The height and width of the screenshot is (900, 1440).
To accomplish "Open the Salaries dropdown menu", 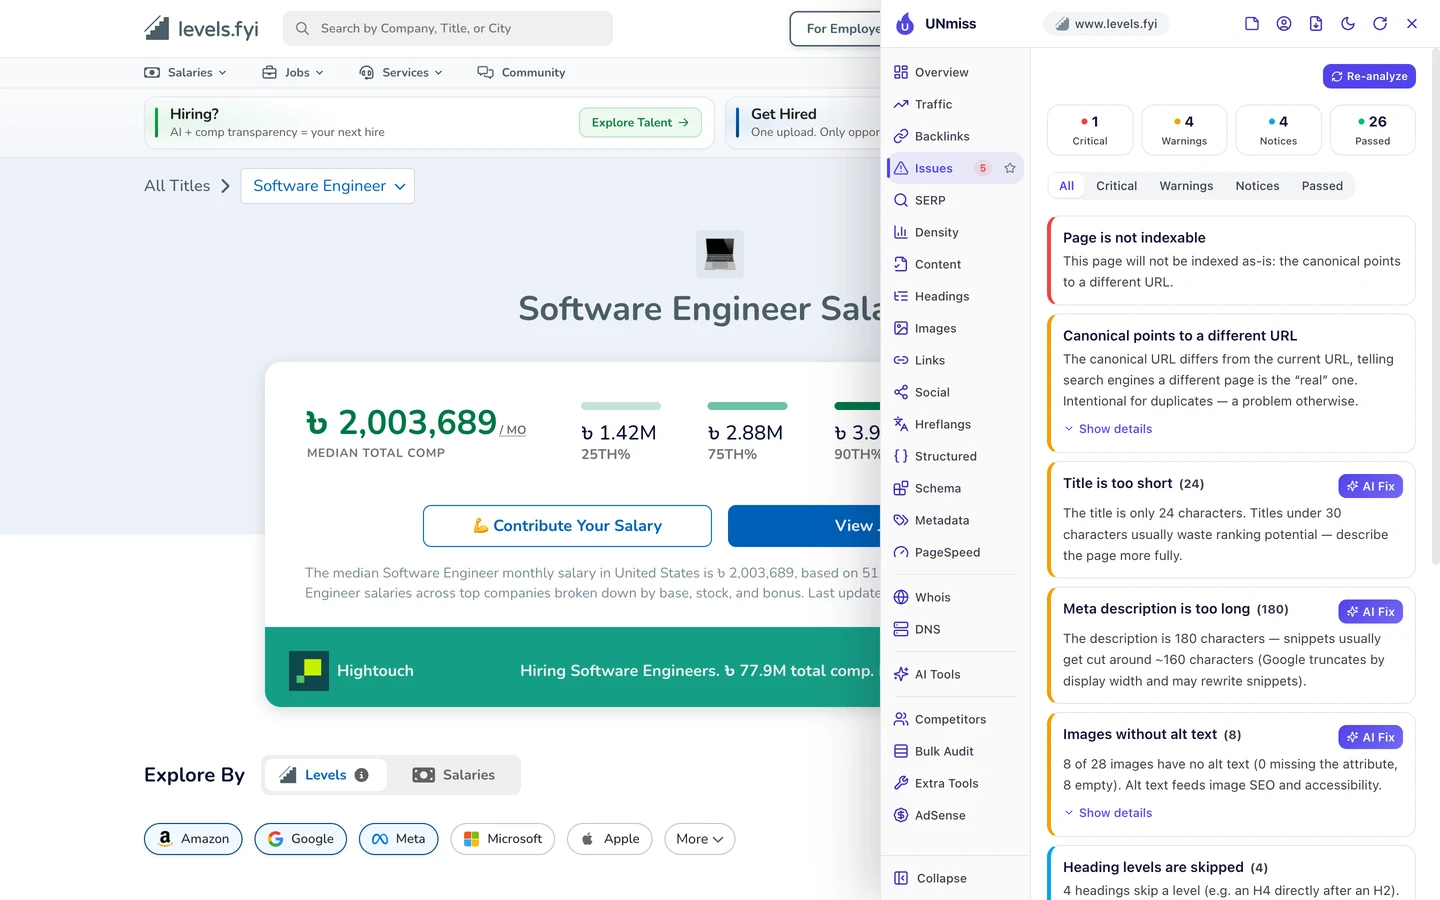I will pos(186,72).
